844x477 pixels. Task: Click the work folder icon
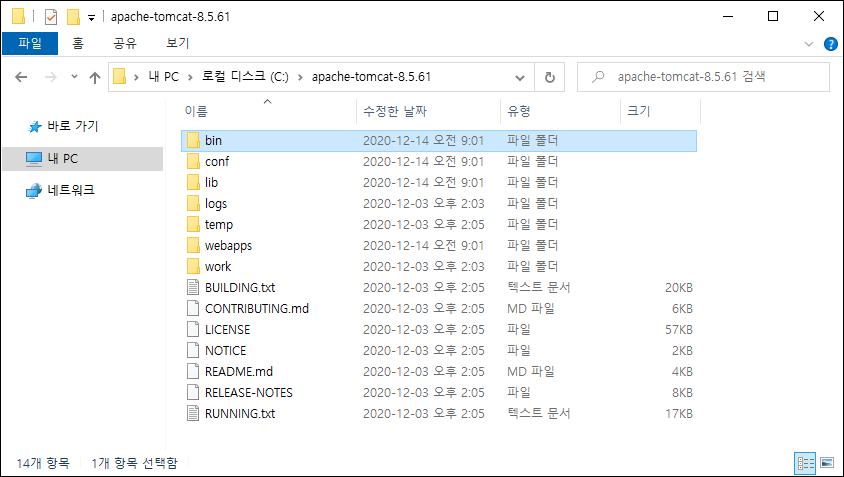pyautogui.click(x=193, y=266)
